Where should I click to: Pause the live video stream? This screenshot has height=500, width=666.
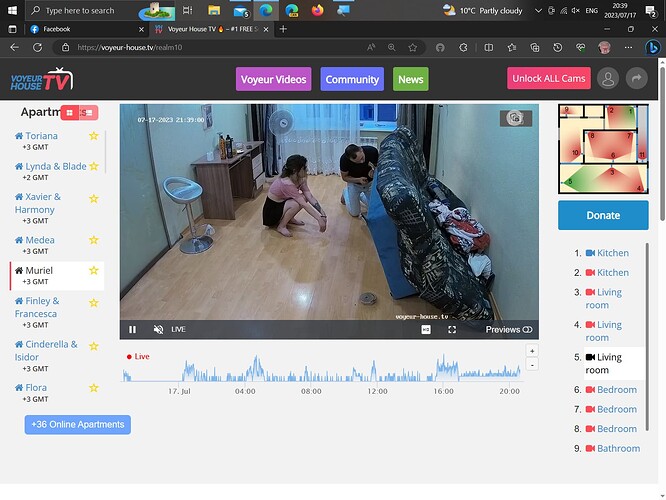[132, 330]
